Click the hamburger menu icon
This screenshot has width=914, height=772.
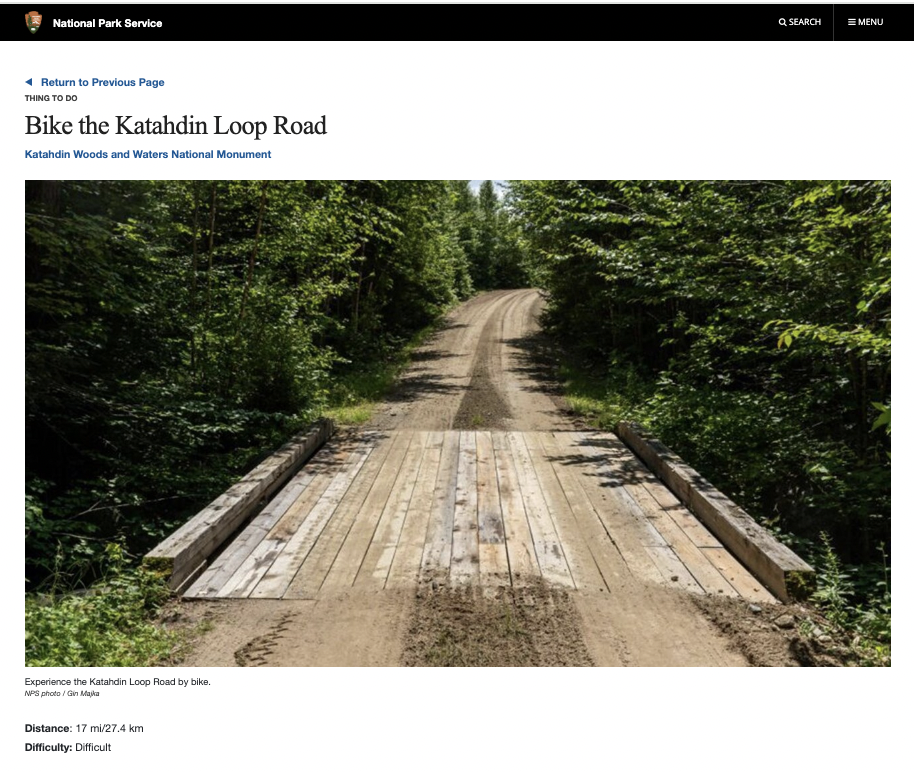[852, 22]
